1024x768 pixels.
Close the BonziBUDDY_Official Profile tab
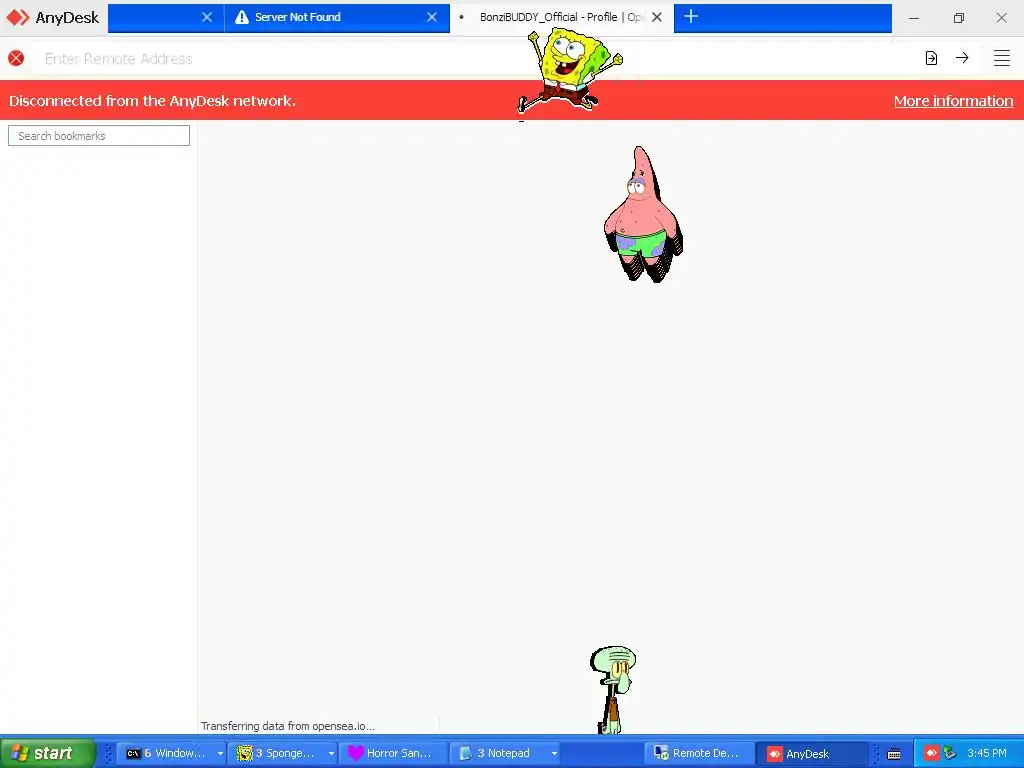(x=657, y=18)
